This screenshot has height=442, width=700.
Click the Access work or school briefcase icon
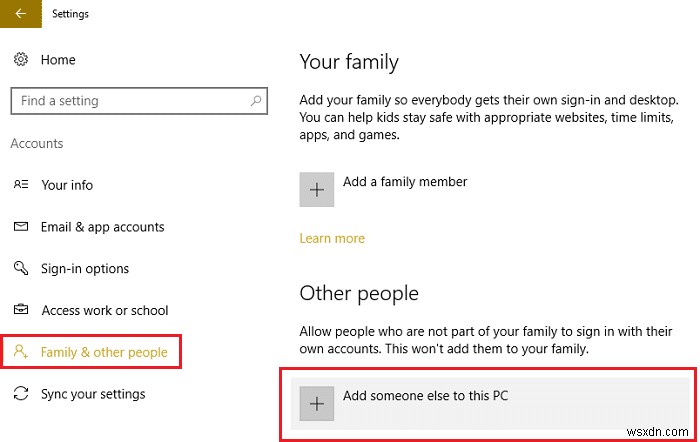pyautogui.click(x=20, y=311)
